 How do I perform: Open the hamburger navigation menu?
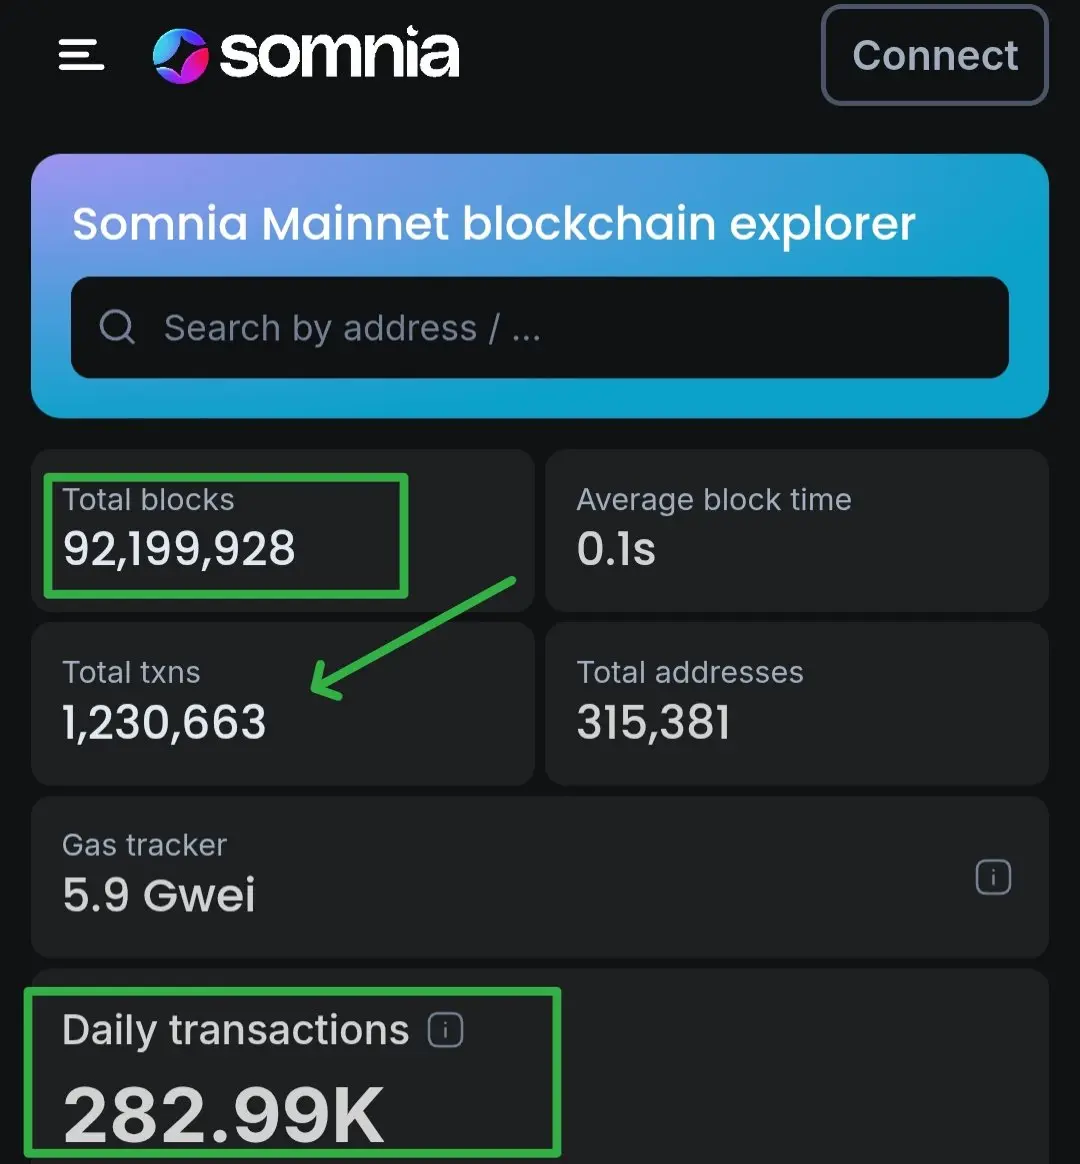(82, 55)
